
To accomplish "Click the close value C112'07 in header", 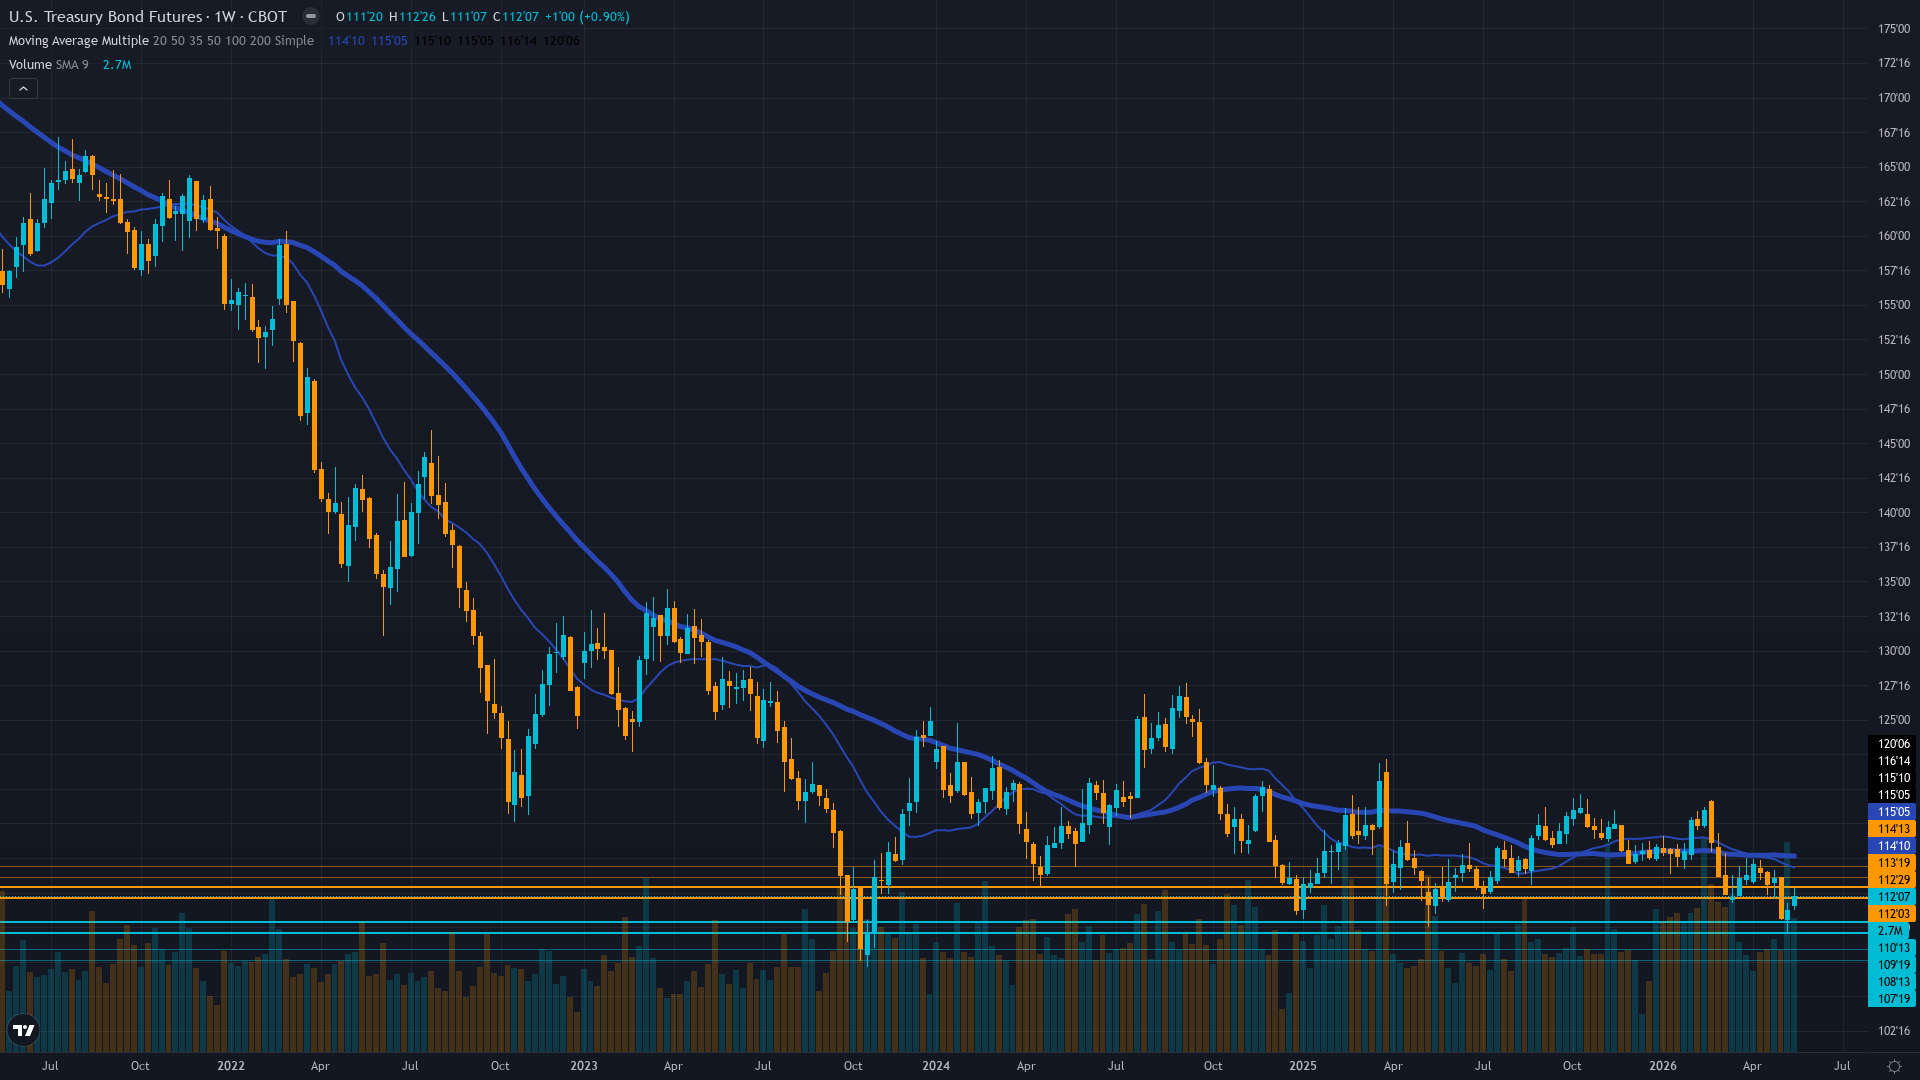I will coord(516,17).
